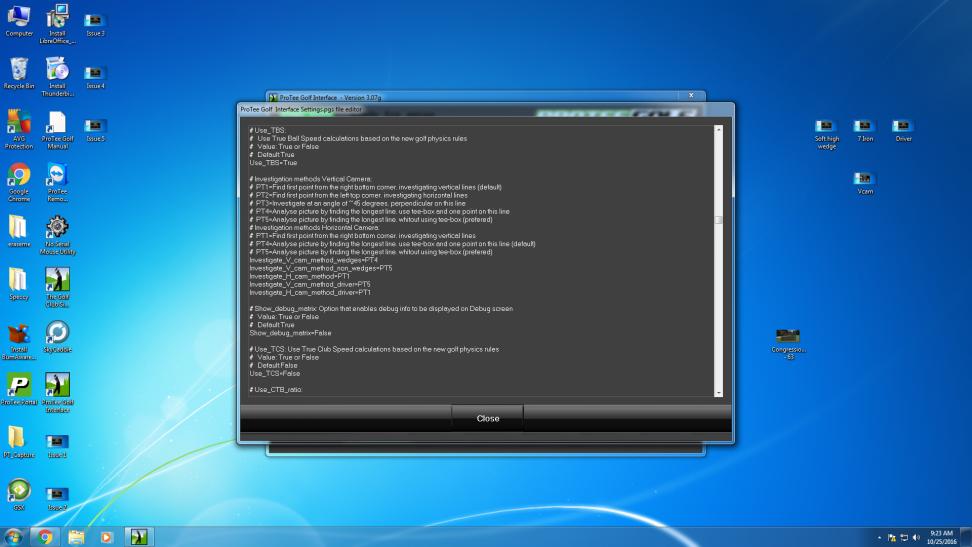Open the Driver desktop file
Viewport: 972px width, 547px height.
pyautogui.click(x=903, y=130)
